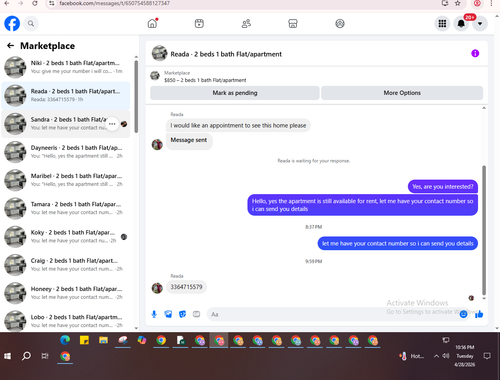Open Sticky Notes from taskbar
The image size is (500, 380).
click(x=84, y=340)
